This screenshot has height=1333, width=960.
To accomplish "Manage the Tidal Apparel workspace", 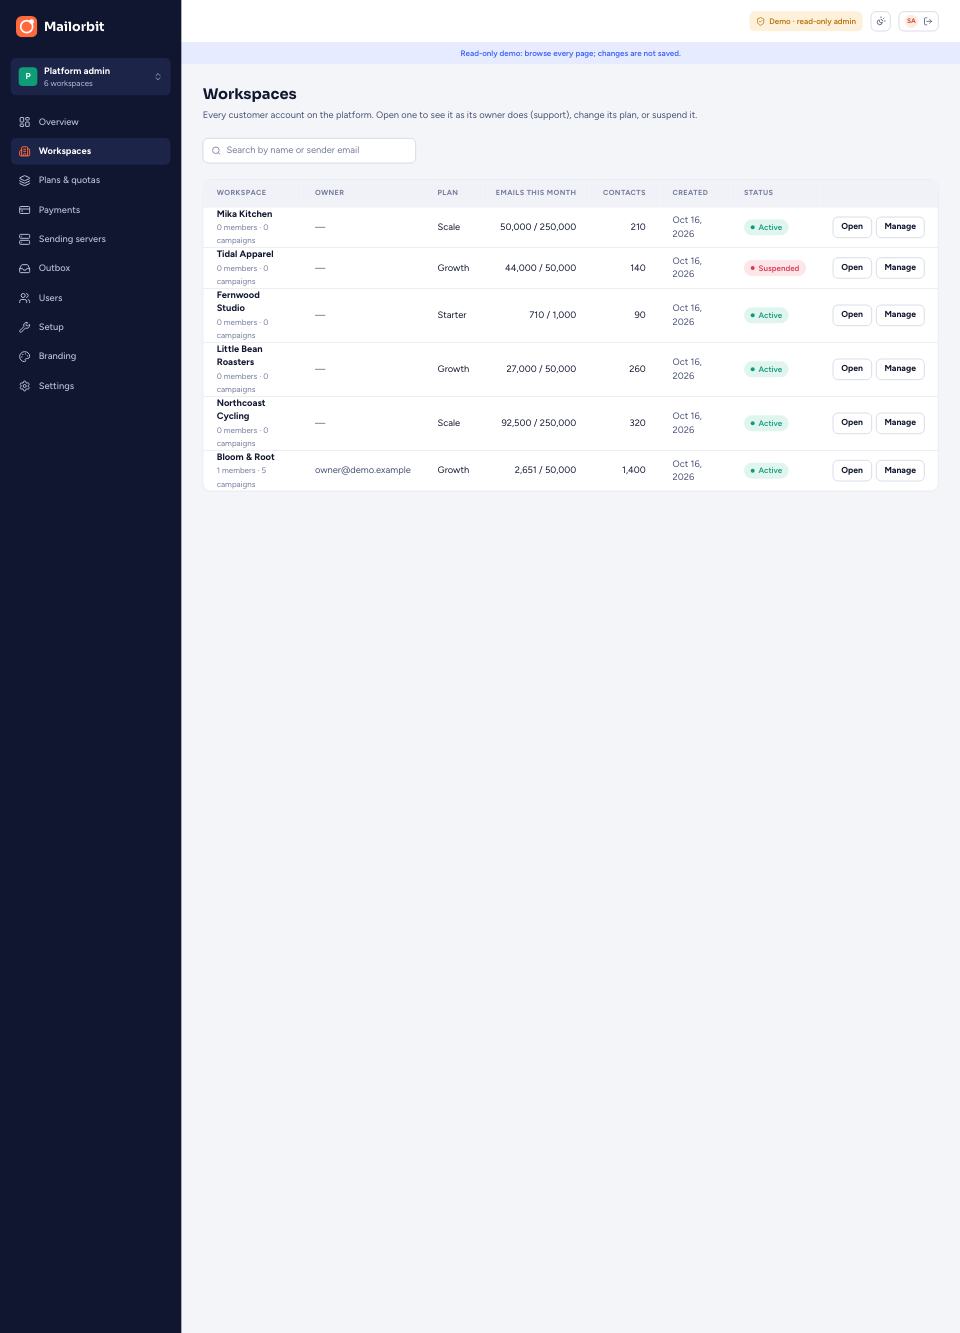I will 900,268.
